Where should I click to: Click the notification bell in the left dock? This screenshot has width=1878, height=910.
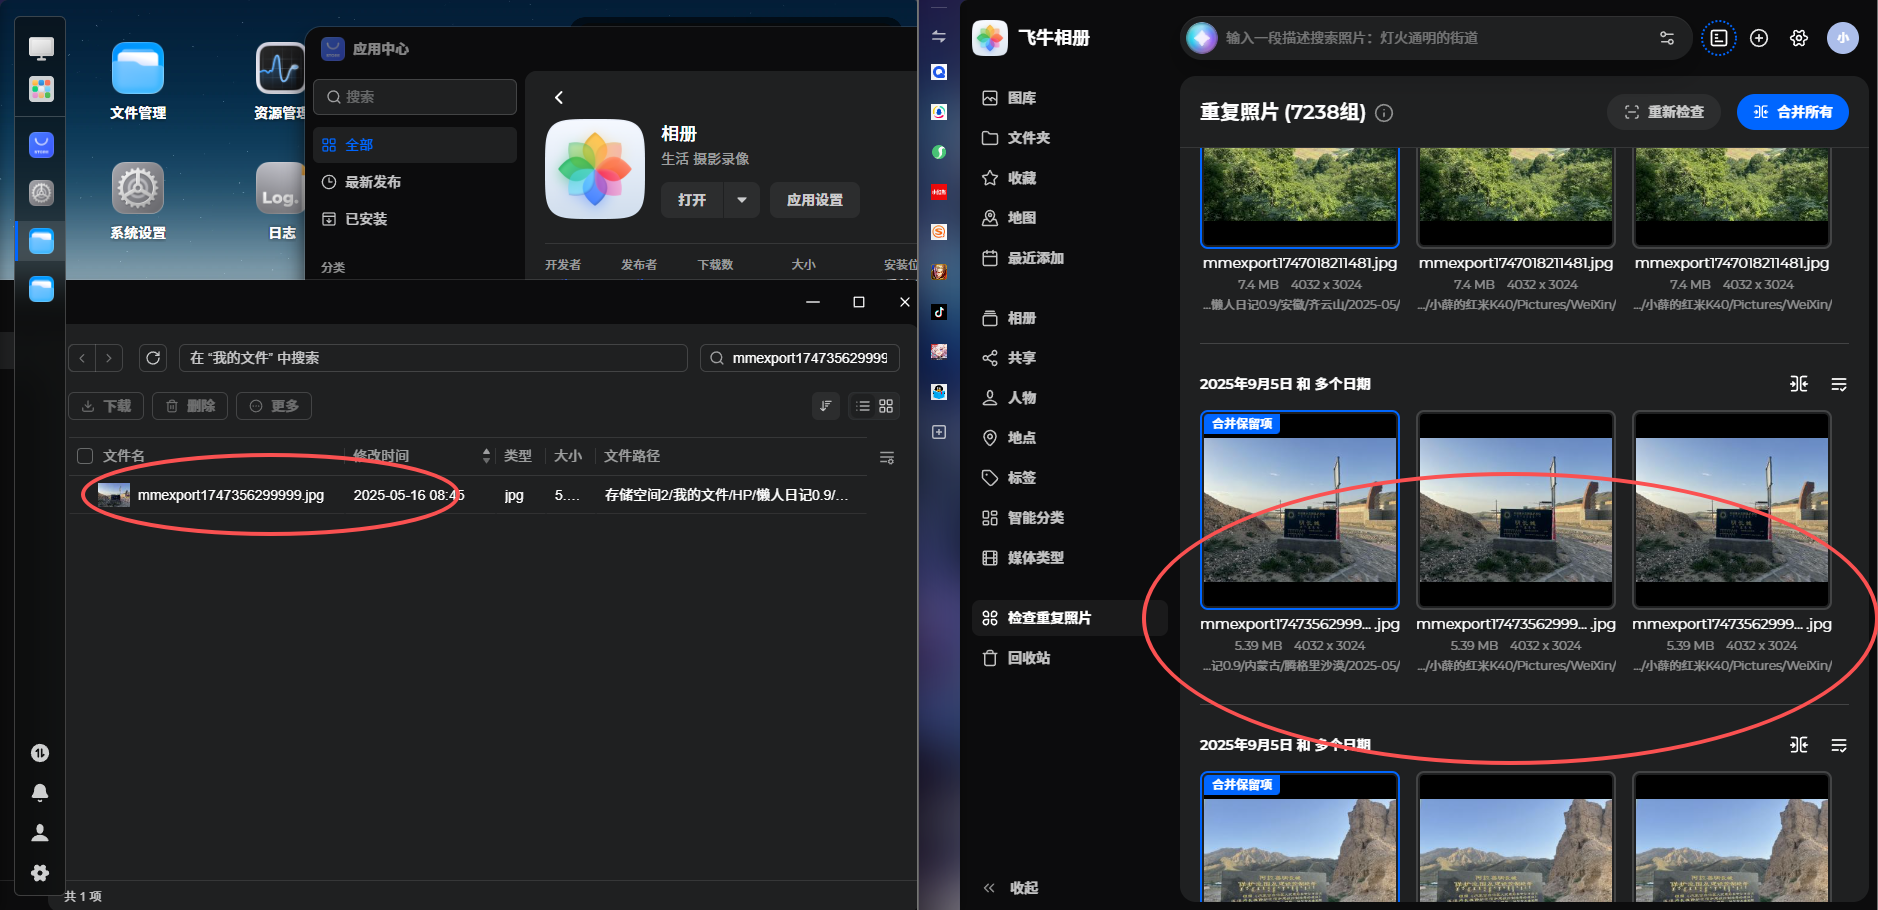(x=40, y=793)
